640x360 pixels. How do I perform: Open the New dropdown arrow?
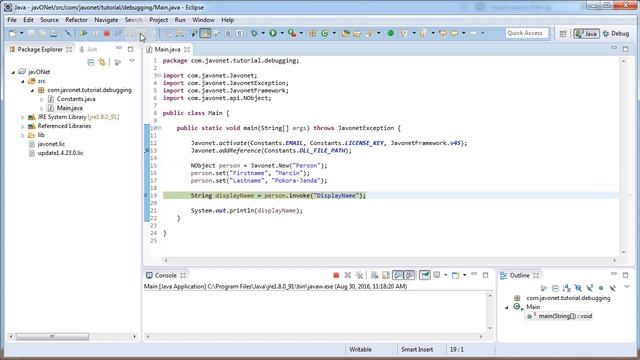21,33
